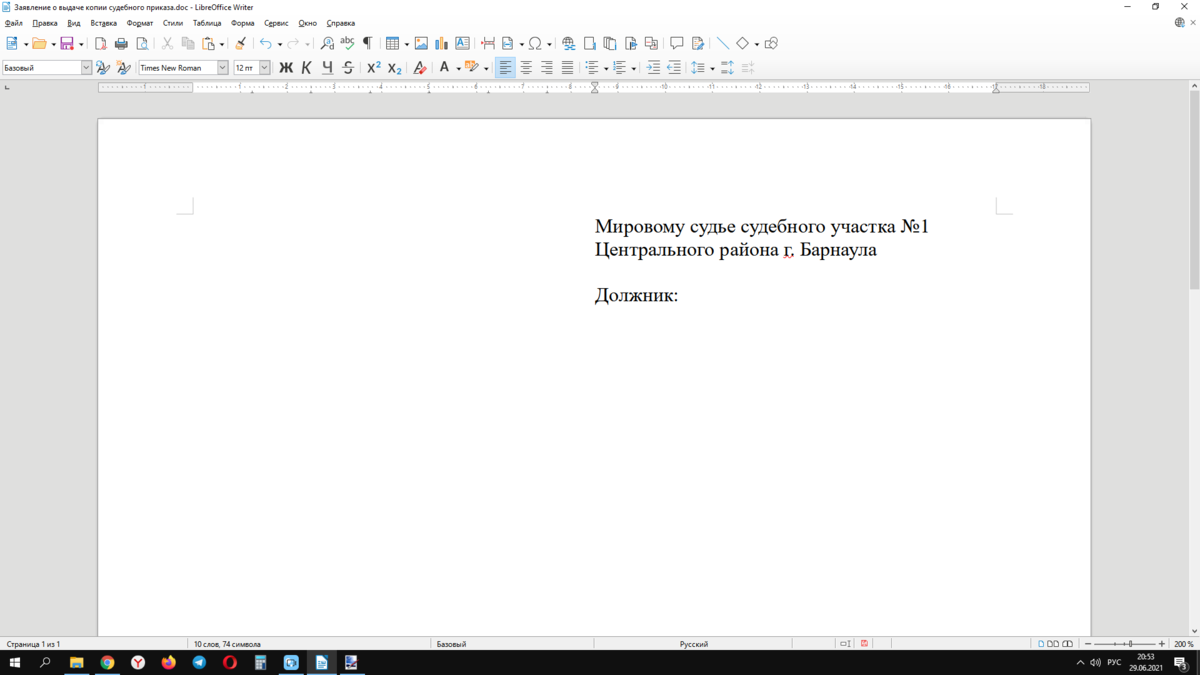
Task: Open the Формат menu
Action: (140, 23)
